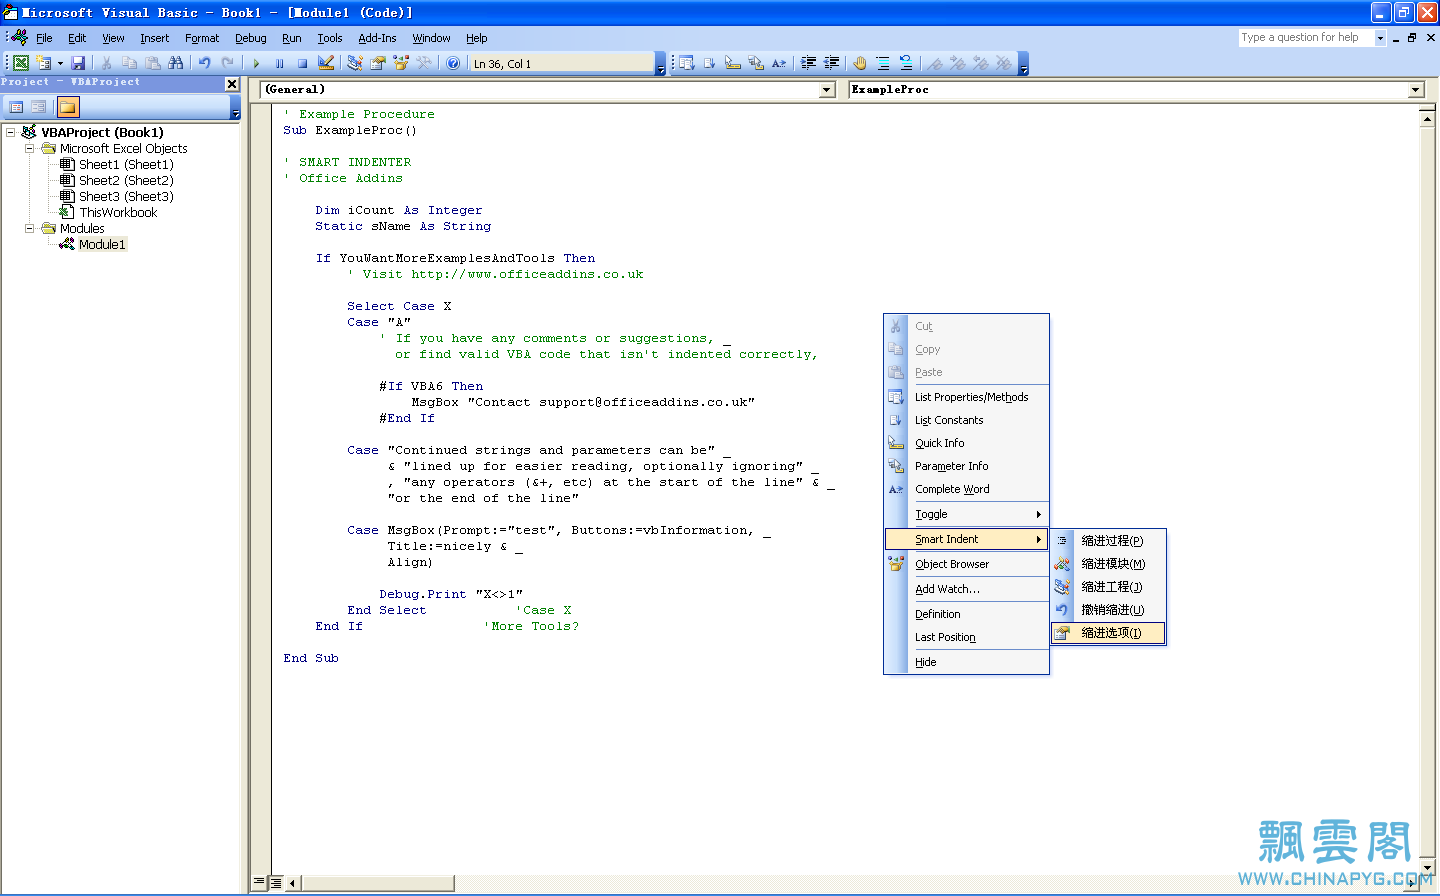Open the Tools menu
The height and width of the screenshot is (896, 1440).
329,38
